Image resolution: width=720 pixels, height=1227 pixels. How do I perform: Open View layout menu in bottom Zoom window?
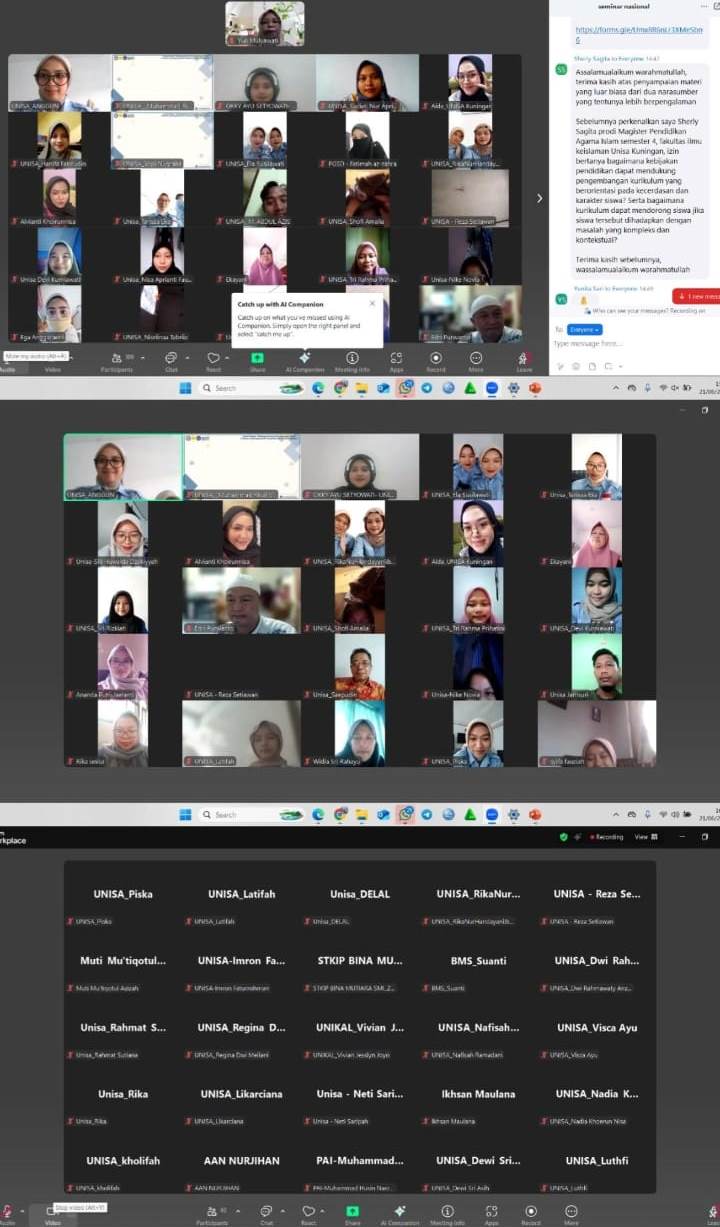[x=647, y=837]
